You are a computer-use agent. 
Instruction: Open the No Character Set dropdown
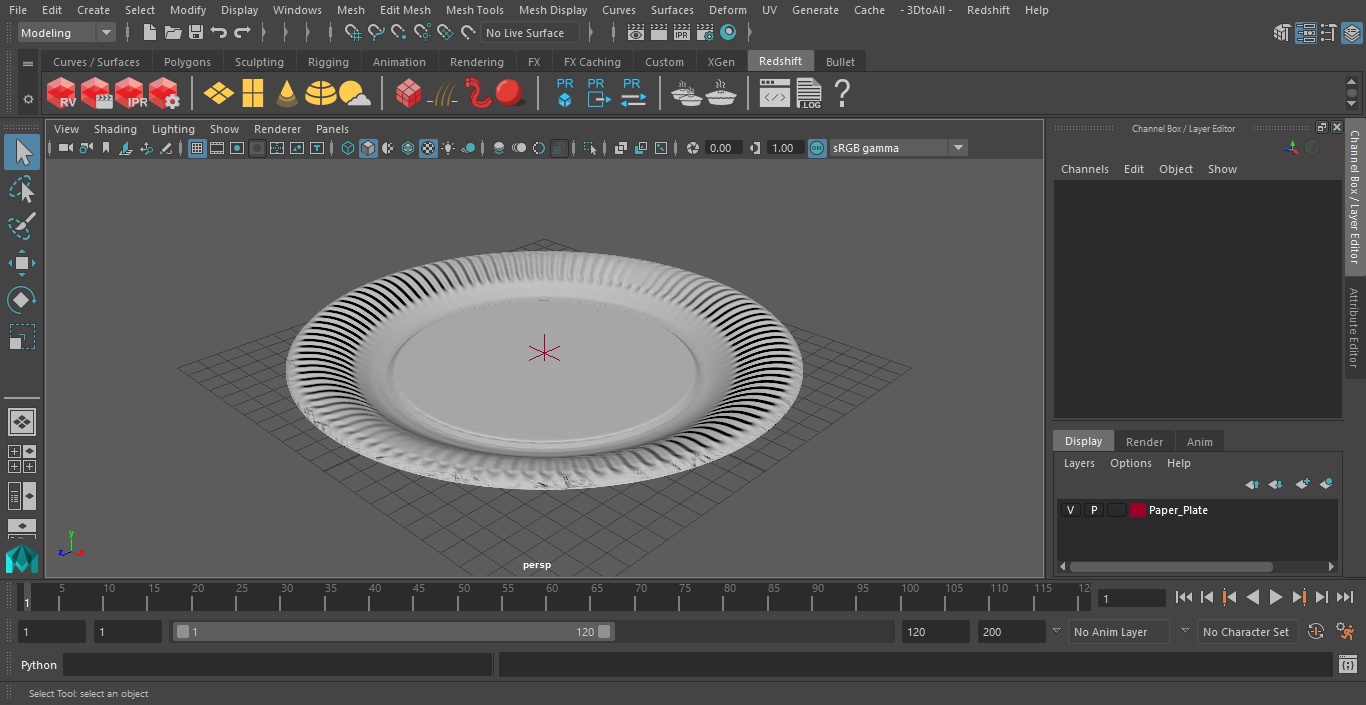pos(1247,632)
